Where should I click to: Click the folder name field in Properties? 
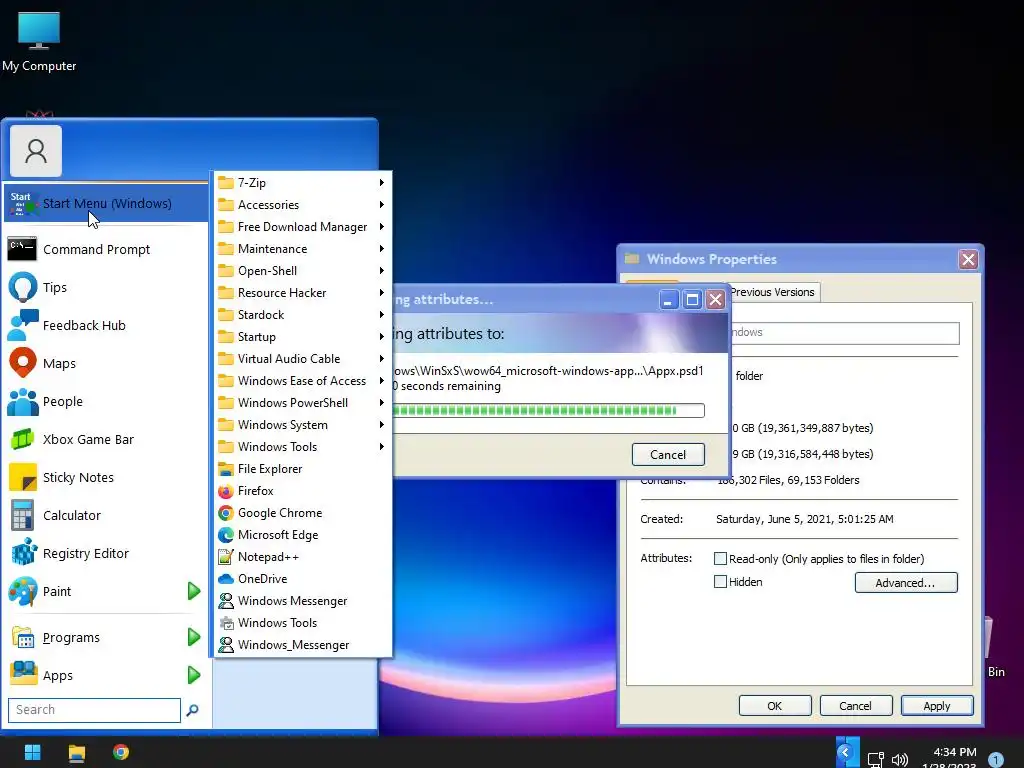coord(844,333)
